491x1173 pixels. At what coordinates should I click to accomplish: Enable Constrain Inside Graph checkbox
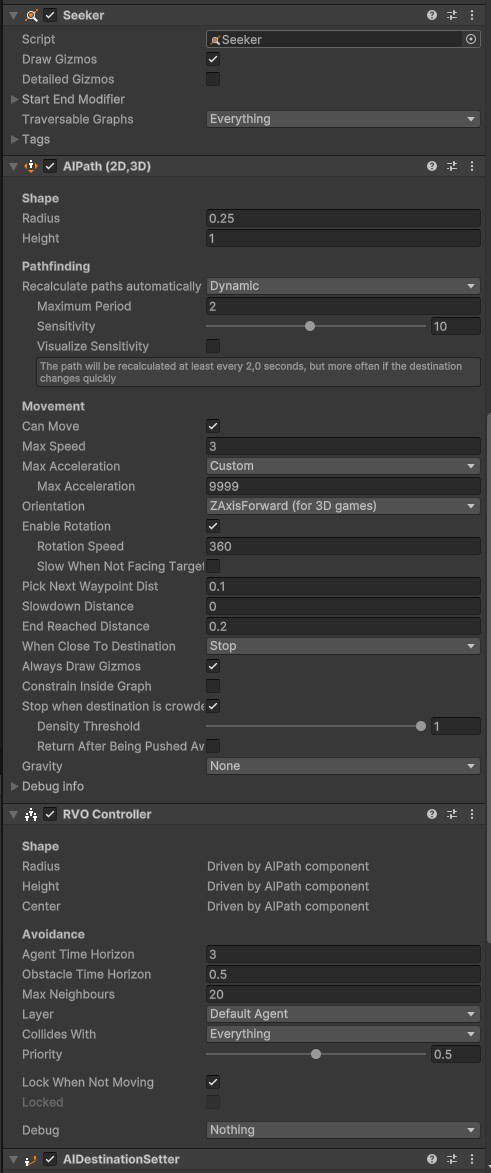click(213, 686)
